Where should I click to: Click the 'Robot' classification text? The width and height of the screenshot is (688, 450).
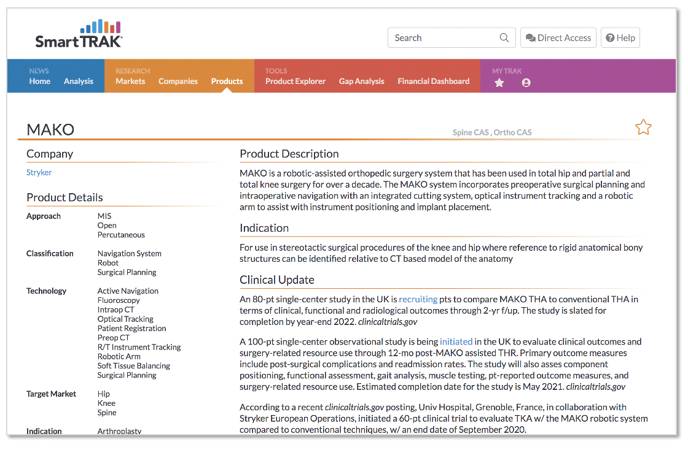point(108,263)
